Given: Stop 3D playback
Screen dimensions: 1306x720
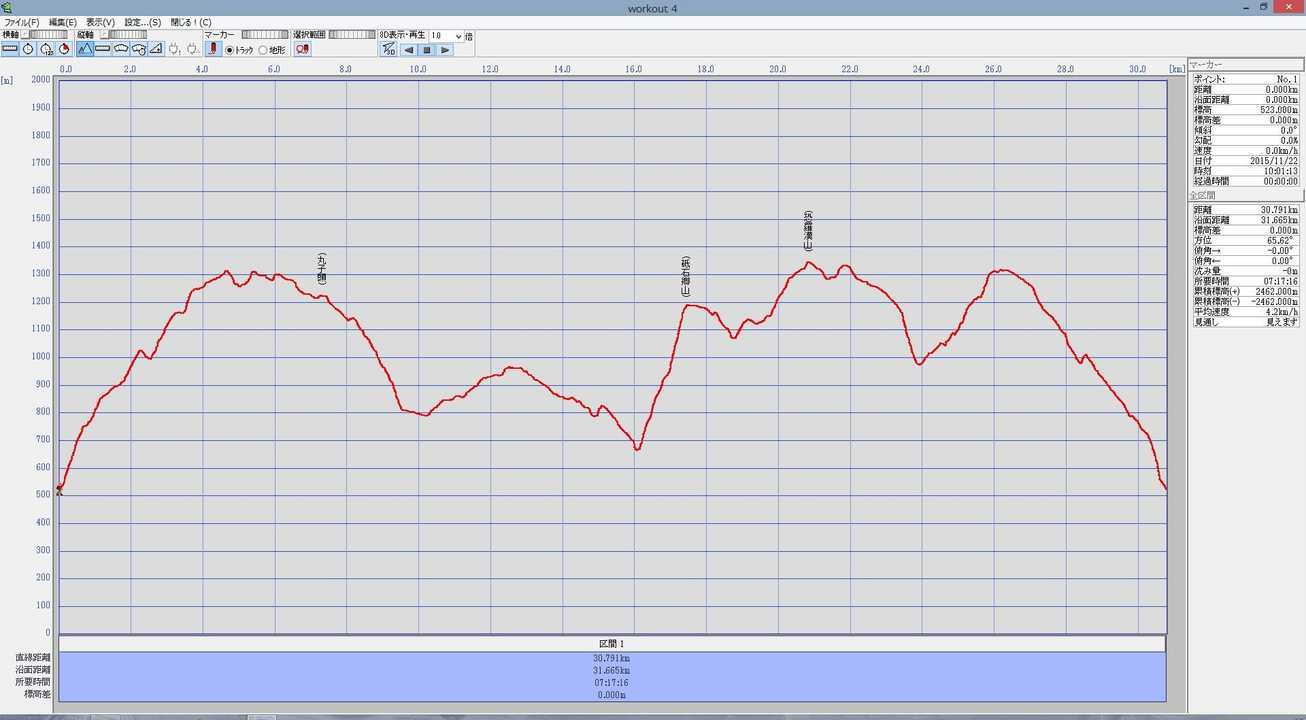Looking at the screenshot, I should tap(426, 50).
